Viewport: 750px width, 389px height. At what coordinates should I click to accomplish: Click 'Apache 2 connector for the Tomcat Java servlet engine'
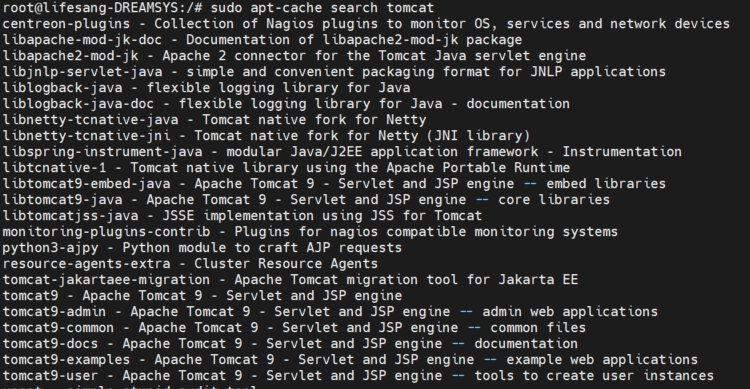(x=374, y=56)
